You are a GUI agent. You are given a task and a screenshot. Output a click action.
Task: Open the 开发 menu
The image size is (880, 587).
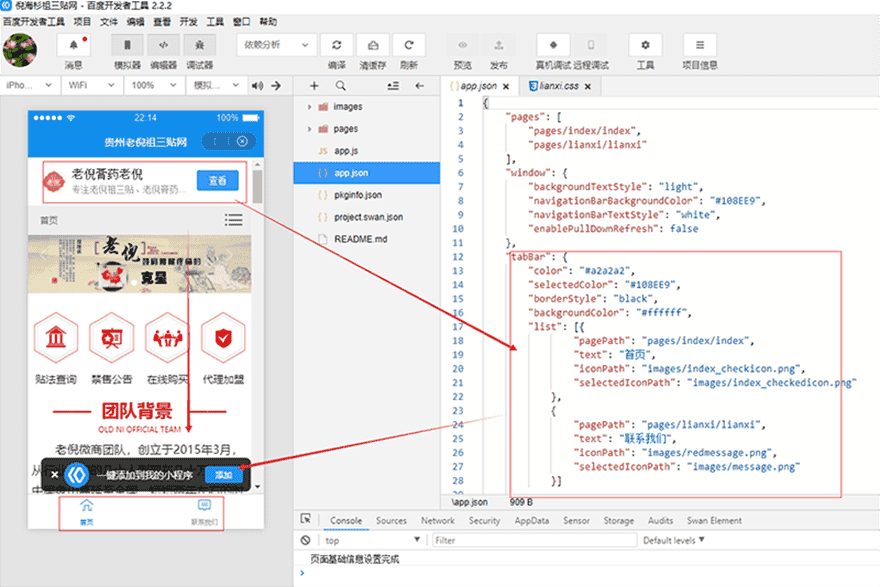tap(189, 22)
